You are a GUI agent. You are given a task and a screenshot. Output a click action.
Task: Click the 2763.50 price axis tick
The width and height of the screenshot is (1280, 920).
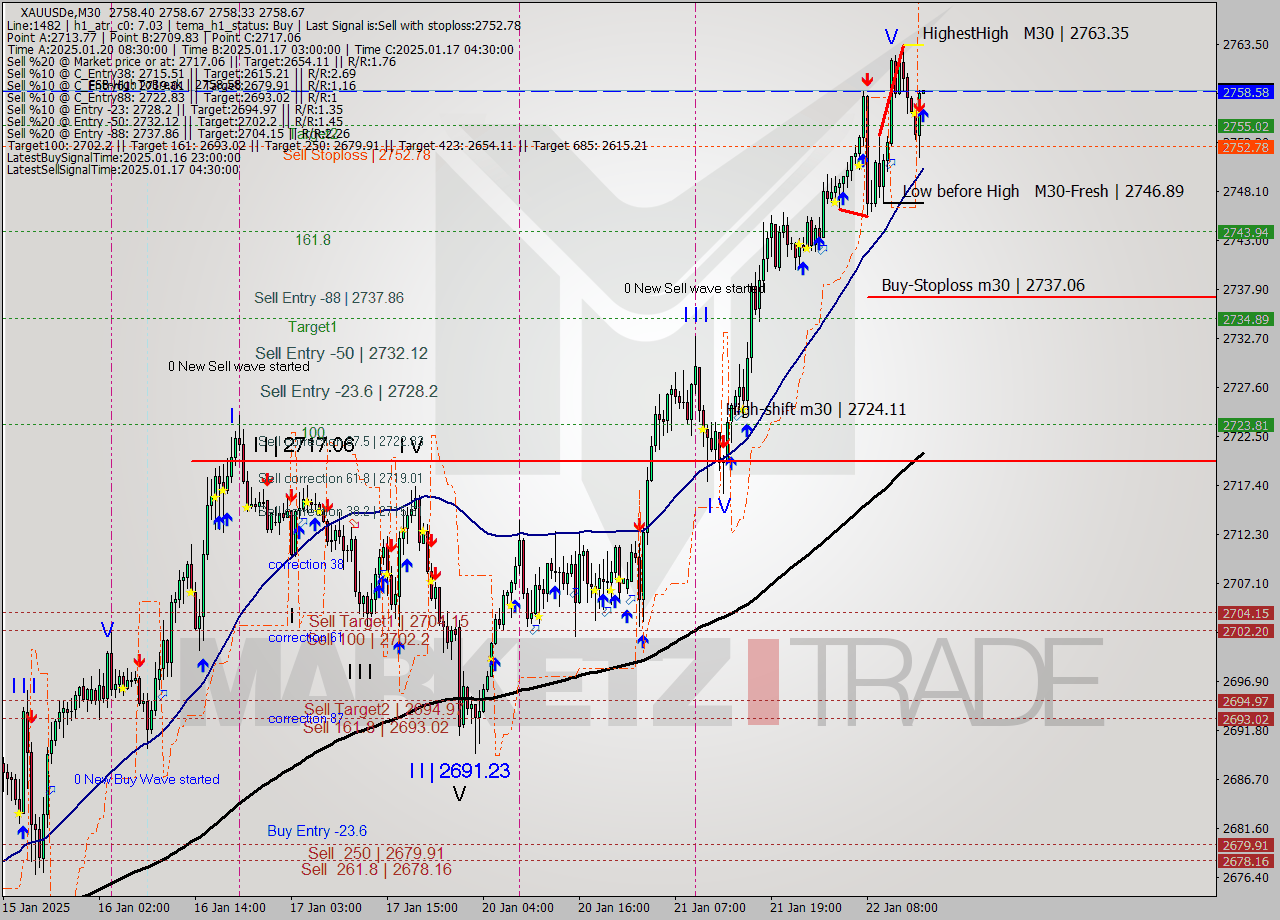click(1244, 44)
